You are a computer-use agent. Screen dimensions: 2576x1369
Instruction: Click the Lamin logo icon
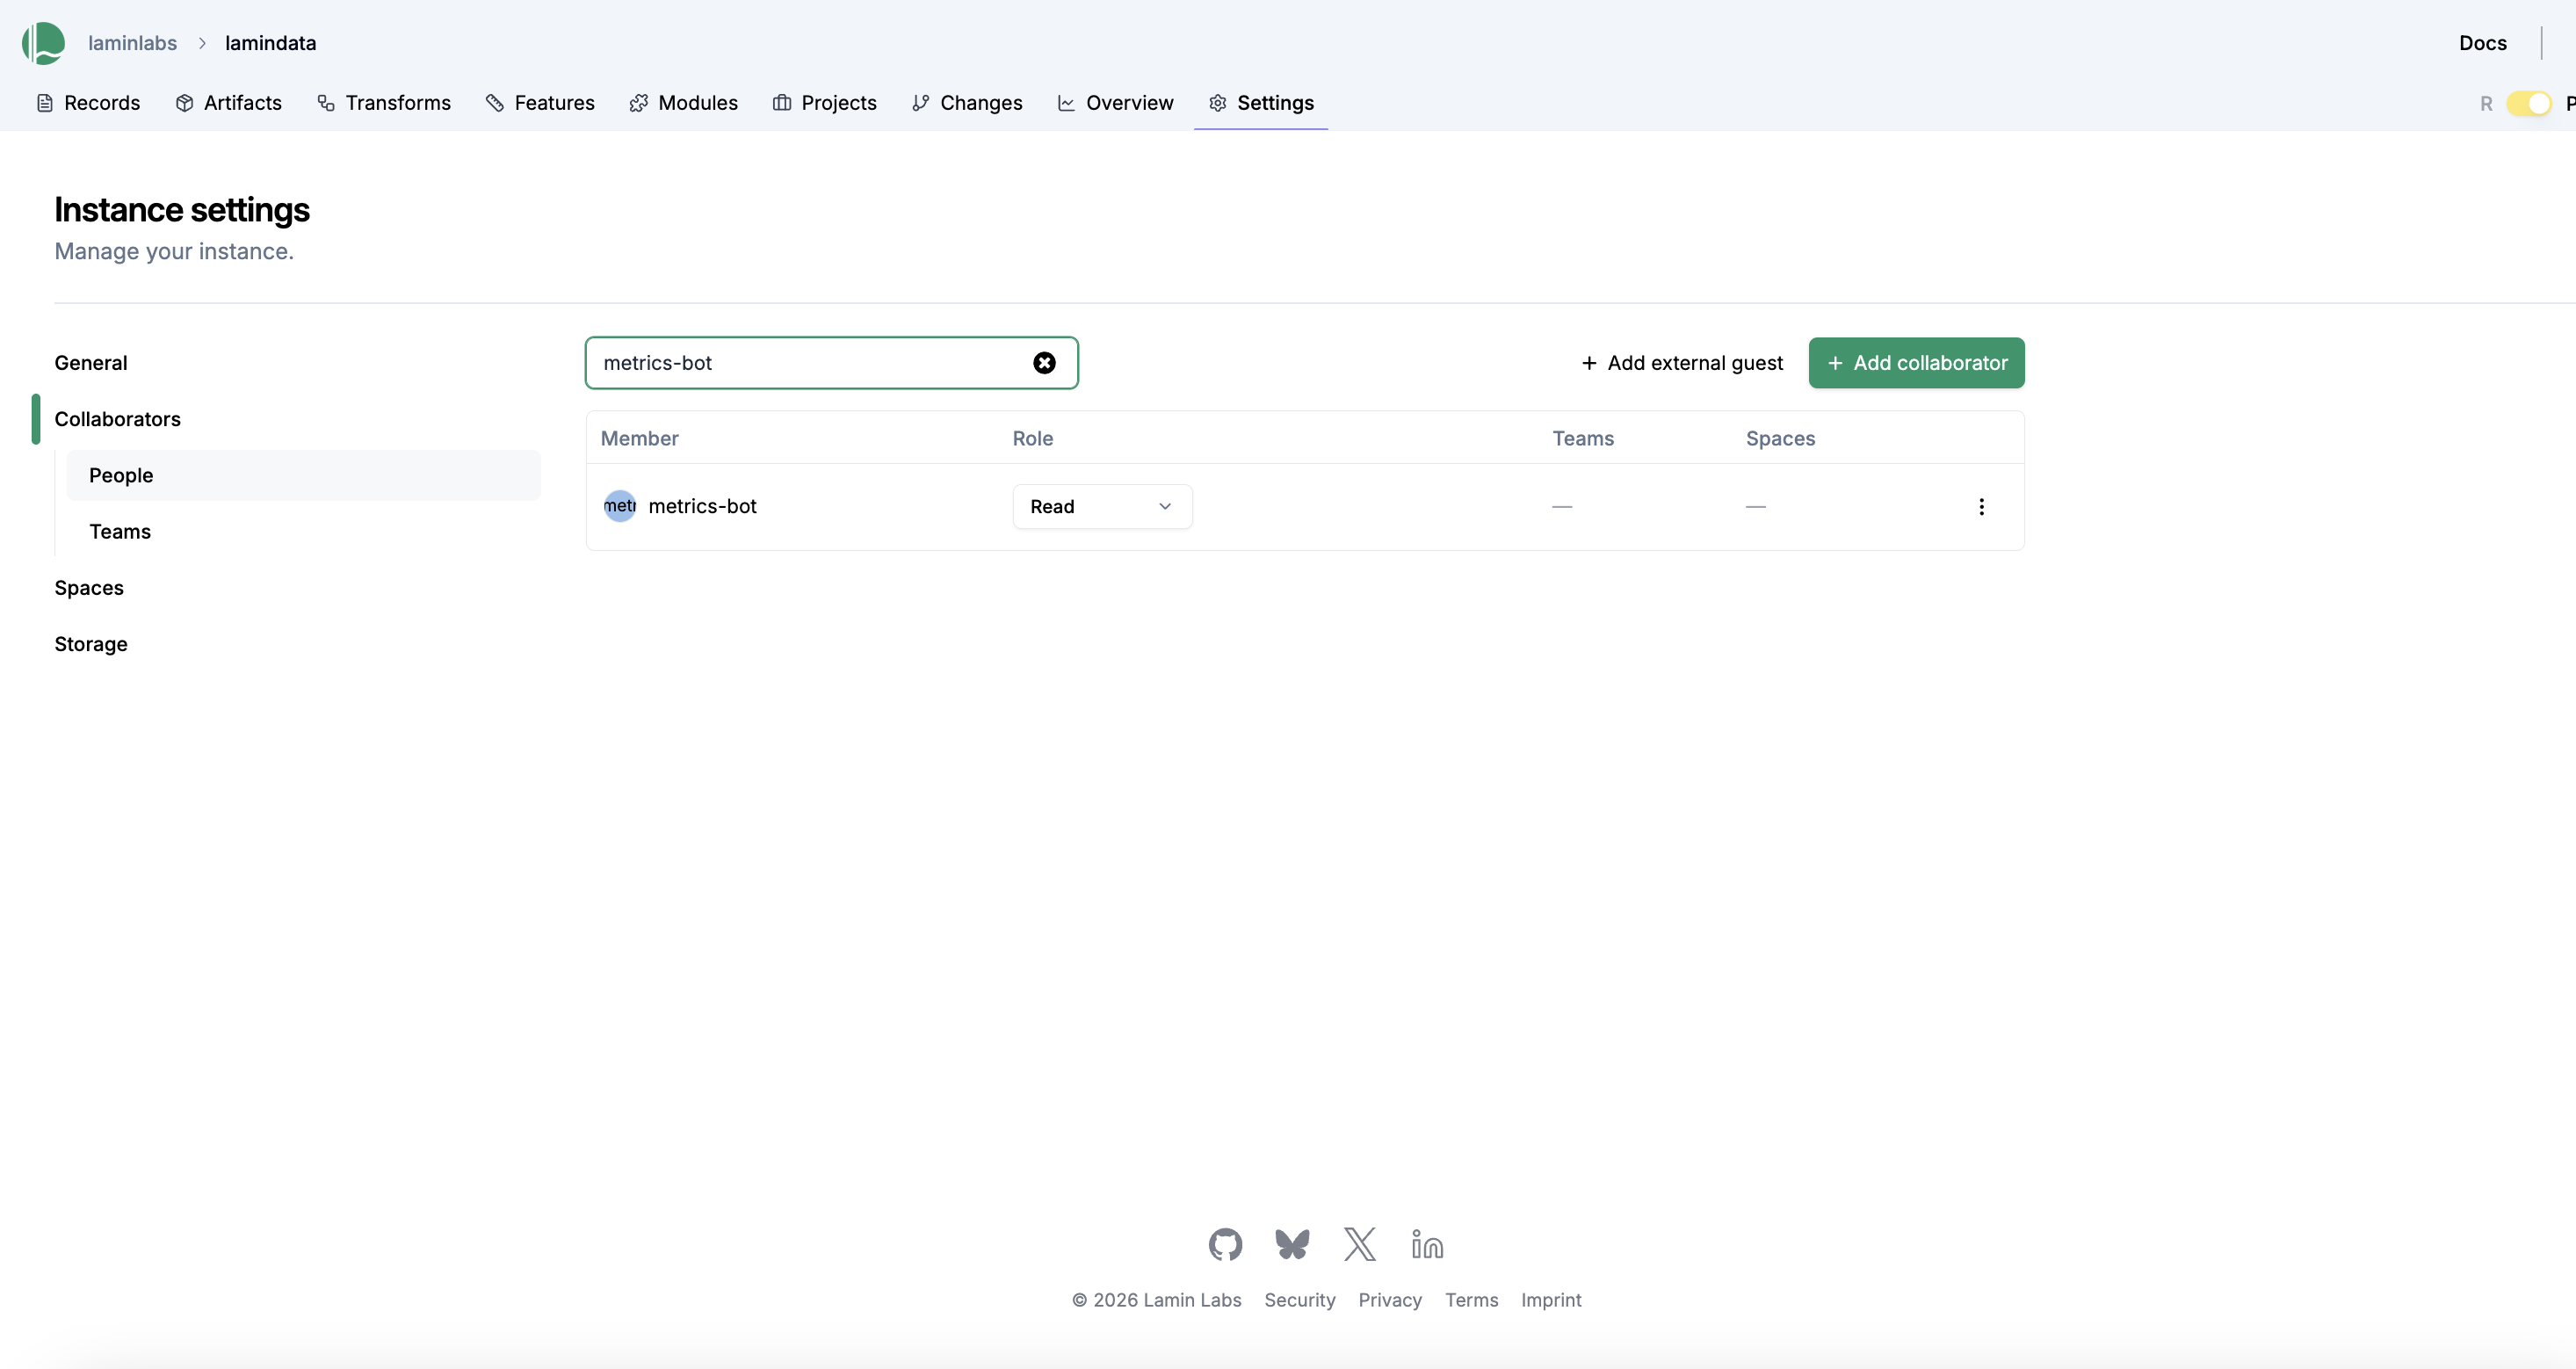click(x=43, y=43)
